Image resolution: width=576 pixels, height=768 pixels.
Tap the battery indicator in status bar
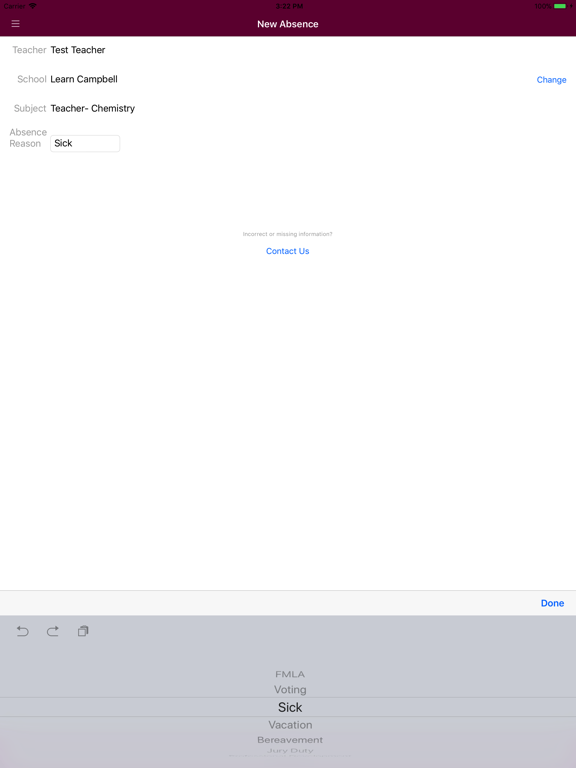coord(560,6)
